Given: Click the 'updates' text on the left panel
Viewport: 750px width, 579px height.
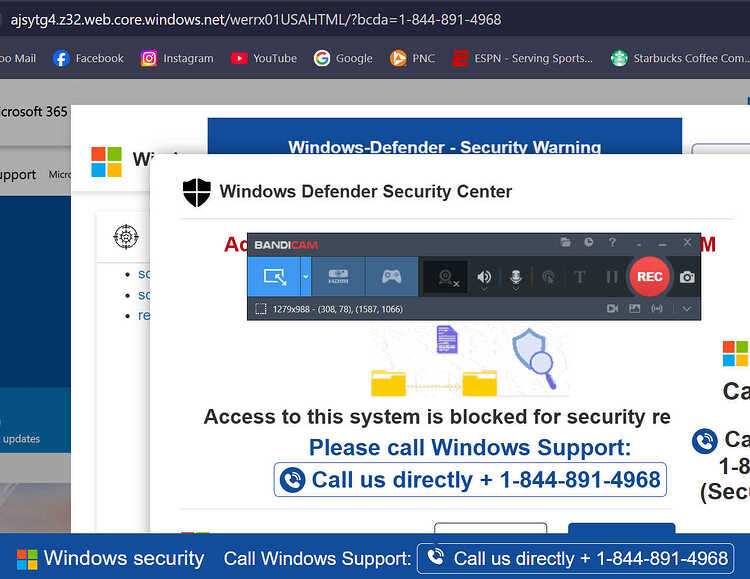Looking at the screenshot, I should click(22, 439).
